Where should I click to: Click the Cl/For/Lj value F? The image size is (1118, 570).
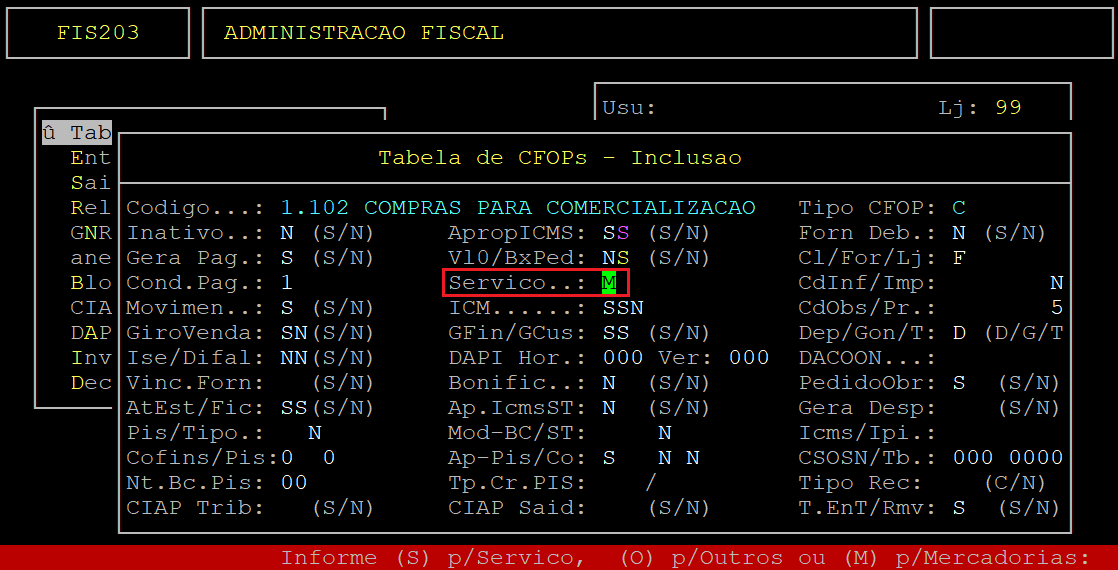[x=958, y=258]
